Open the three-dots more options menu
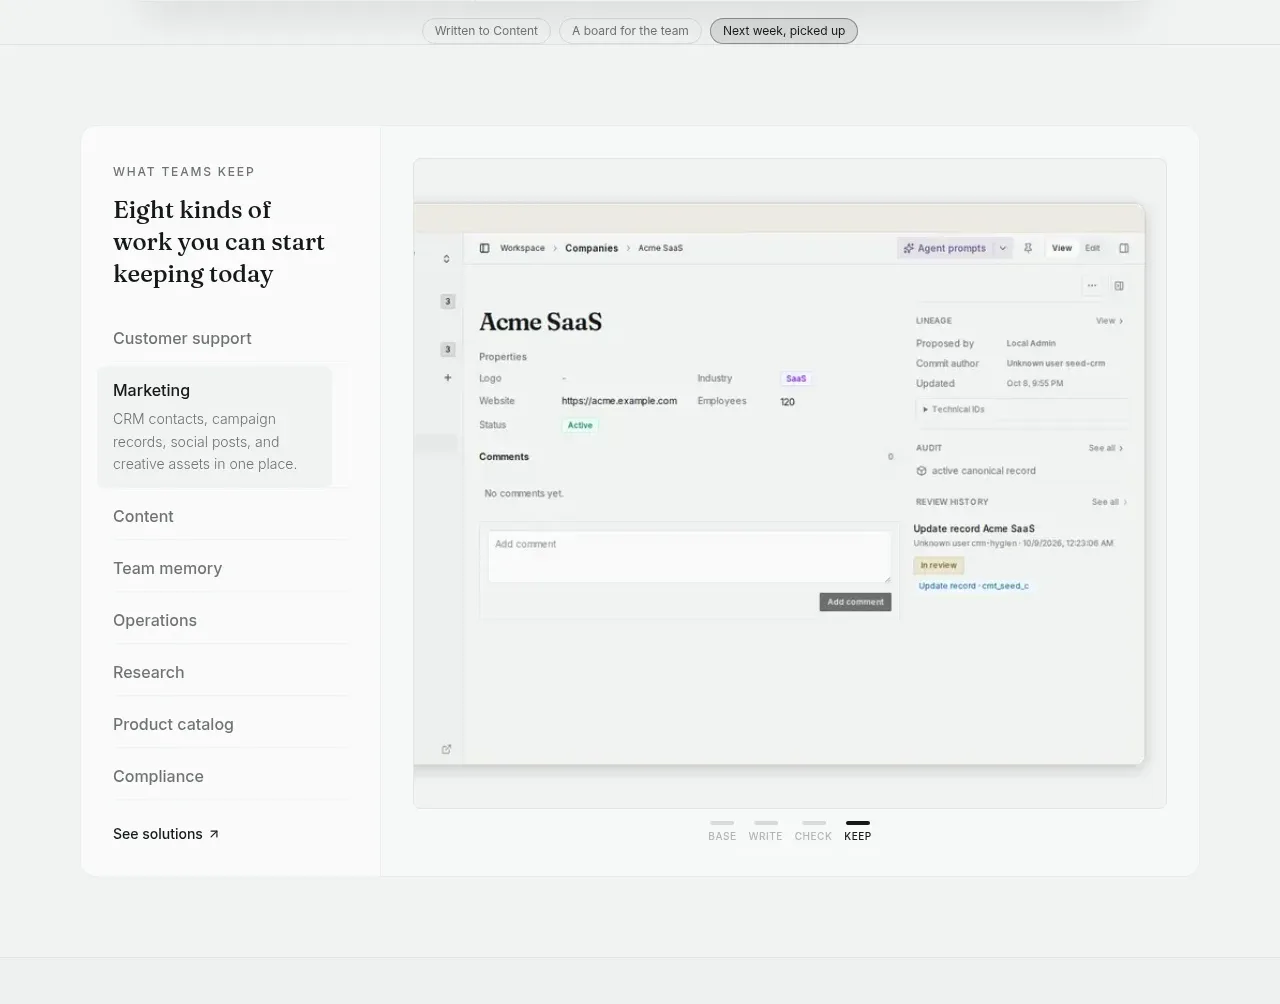 (x=1092, y=286)
